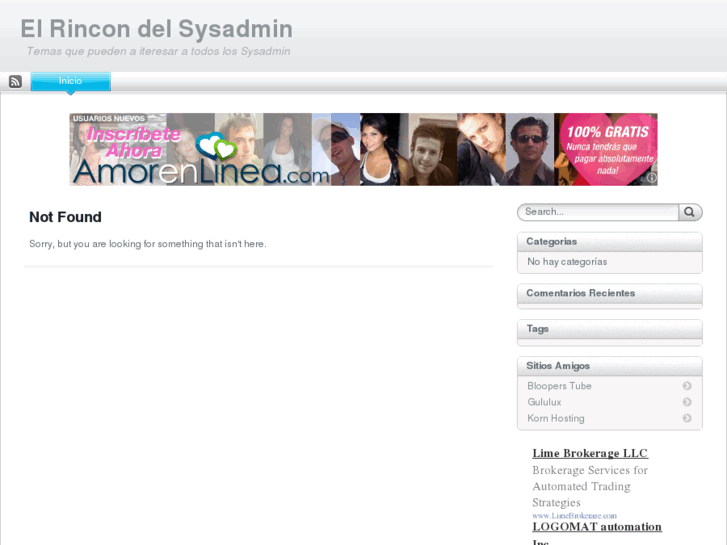The height and width of the screenshot is (545, 727).
Task: Click the Not Found heading
Action: click(65, 217)
